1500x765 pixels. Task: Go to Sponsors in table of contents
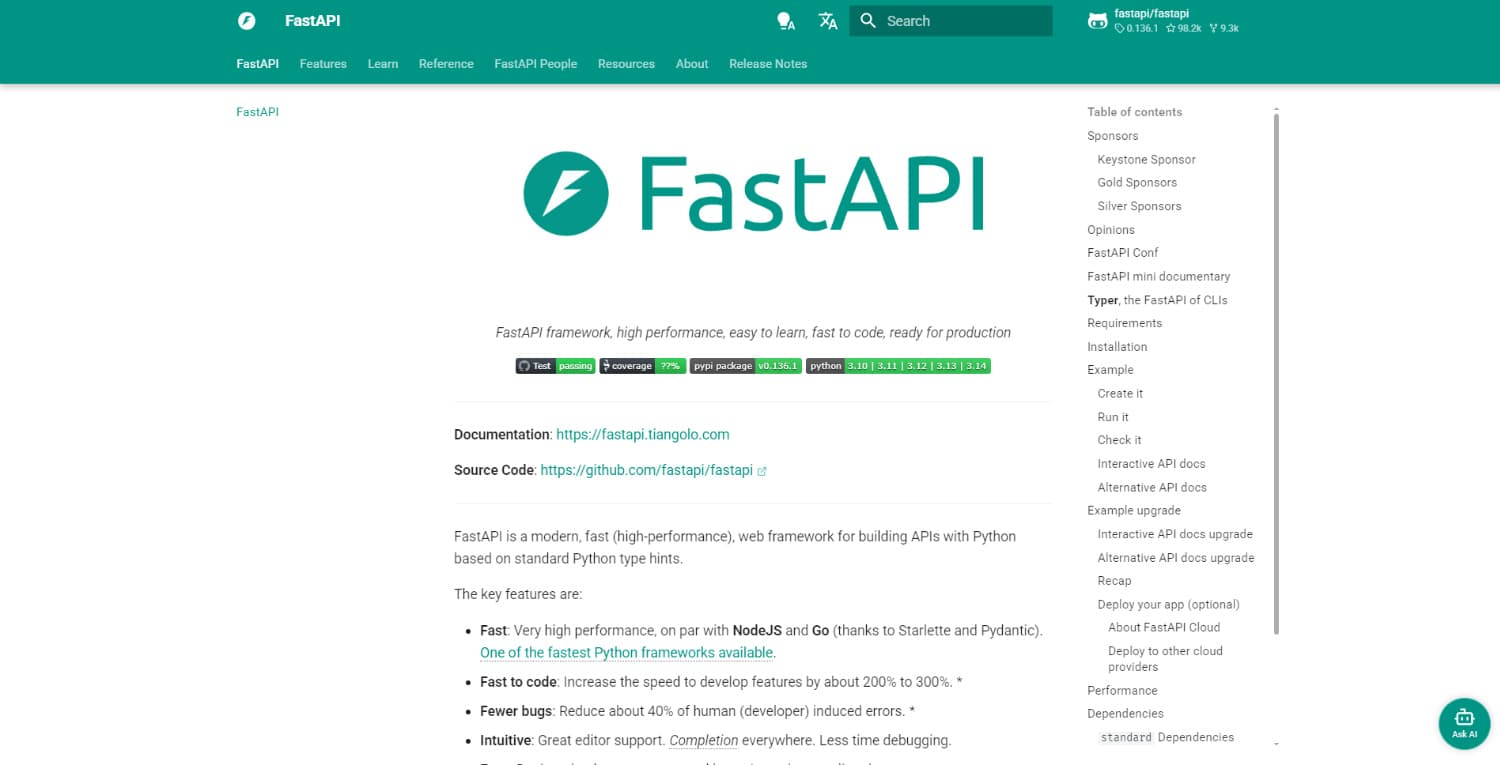(1113, 136)
